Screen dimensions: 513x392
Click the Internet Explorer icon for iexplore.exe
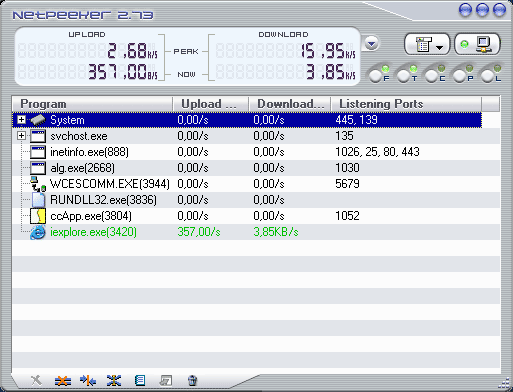pos(38,232)
